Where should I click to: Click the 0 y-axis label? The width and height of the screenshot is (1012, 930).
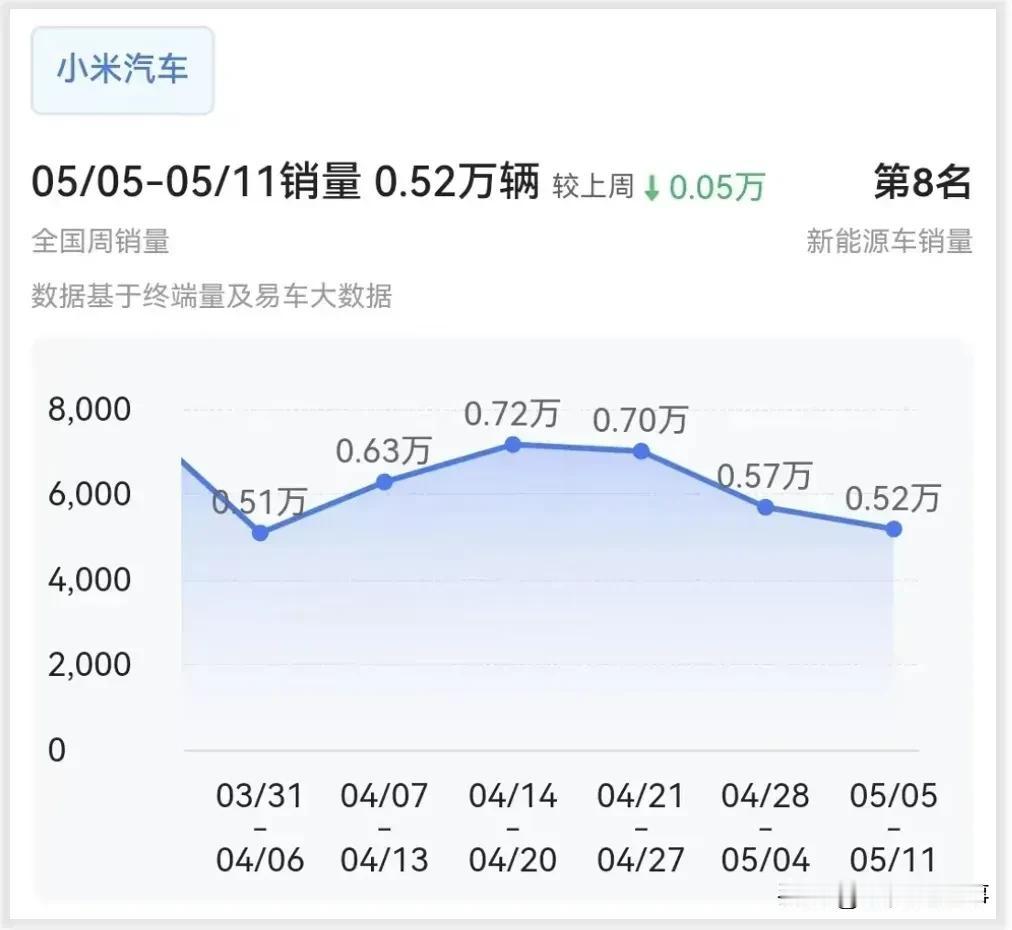pos(57,750)
